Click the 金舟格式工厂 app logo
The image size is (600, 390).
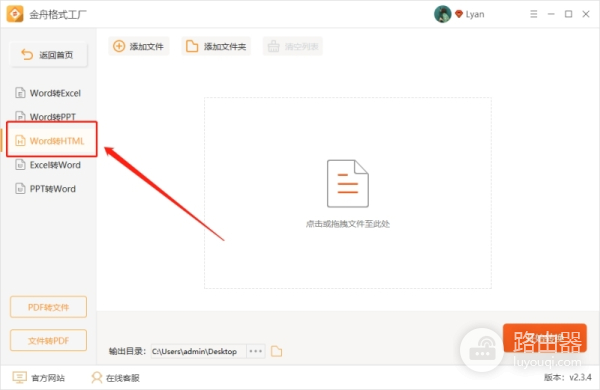15,14
